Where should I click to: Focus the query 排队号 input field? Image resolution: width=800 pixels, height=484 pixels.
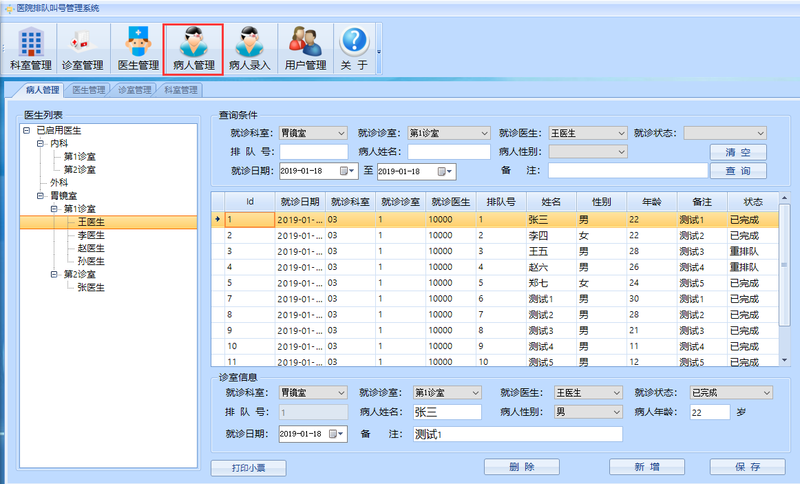pos(314,151)
